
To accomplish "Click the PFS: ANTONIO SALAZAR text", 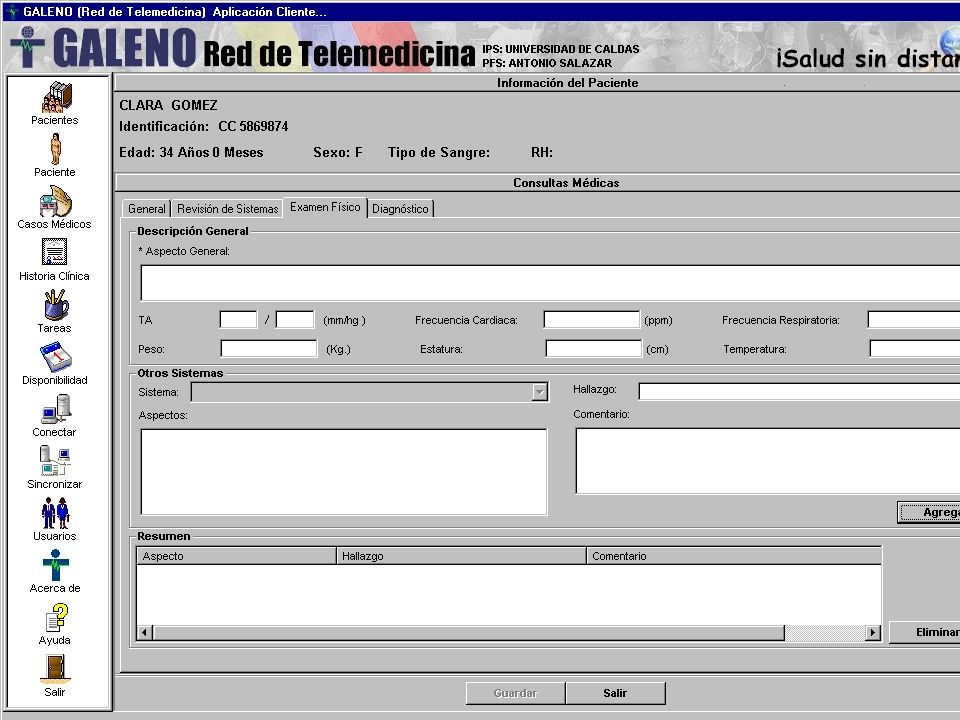I will click(x=547, y=63).
